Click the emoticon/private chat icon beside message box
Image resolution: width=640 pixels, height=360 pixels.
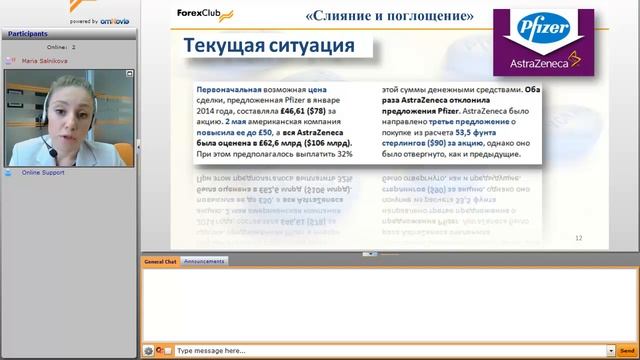pyautogui.click(x=164, y=351)
